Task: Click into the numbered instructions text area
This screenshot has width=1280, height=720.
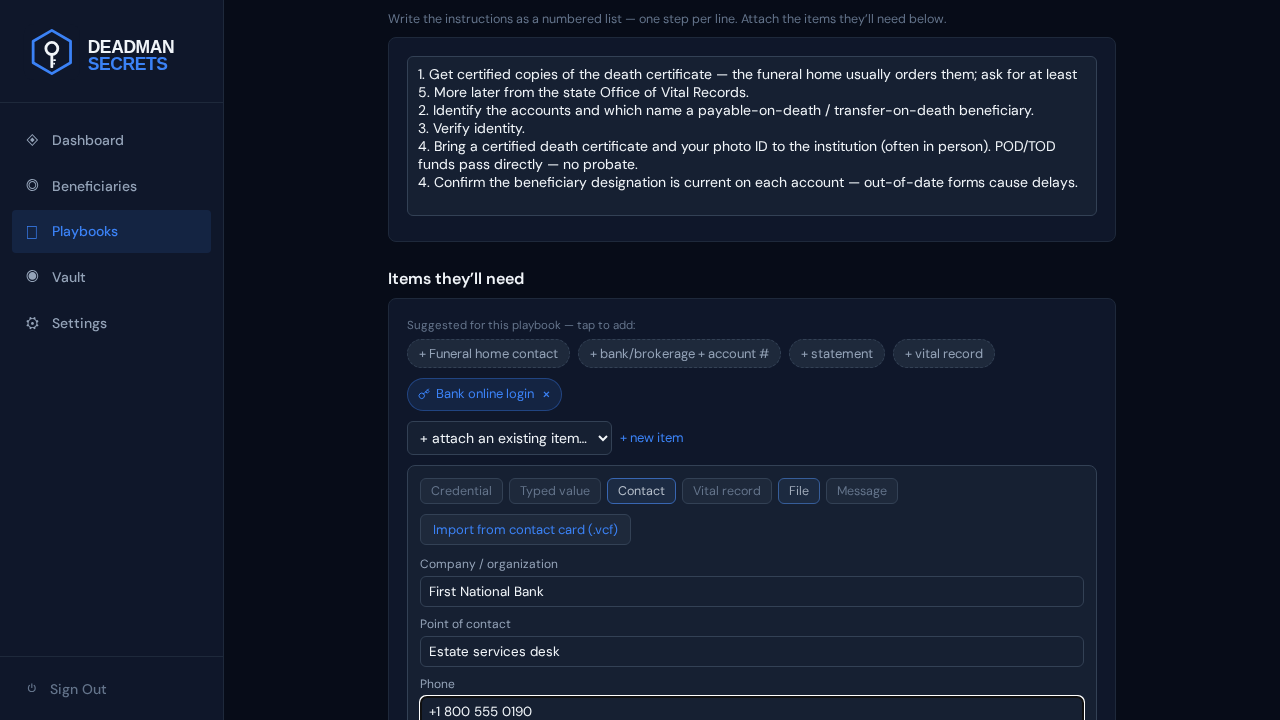Action: (x=752, y=136)
